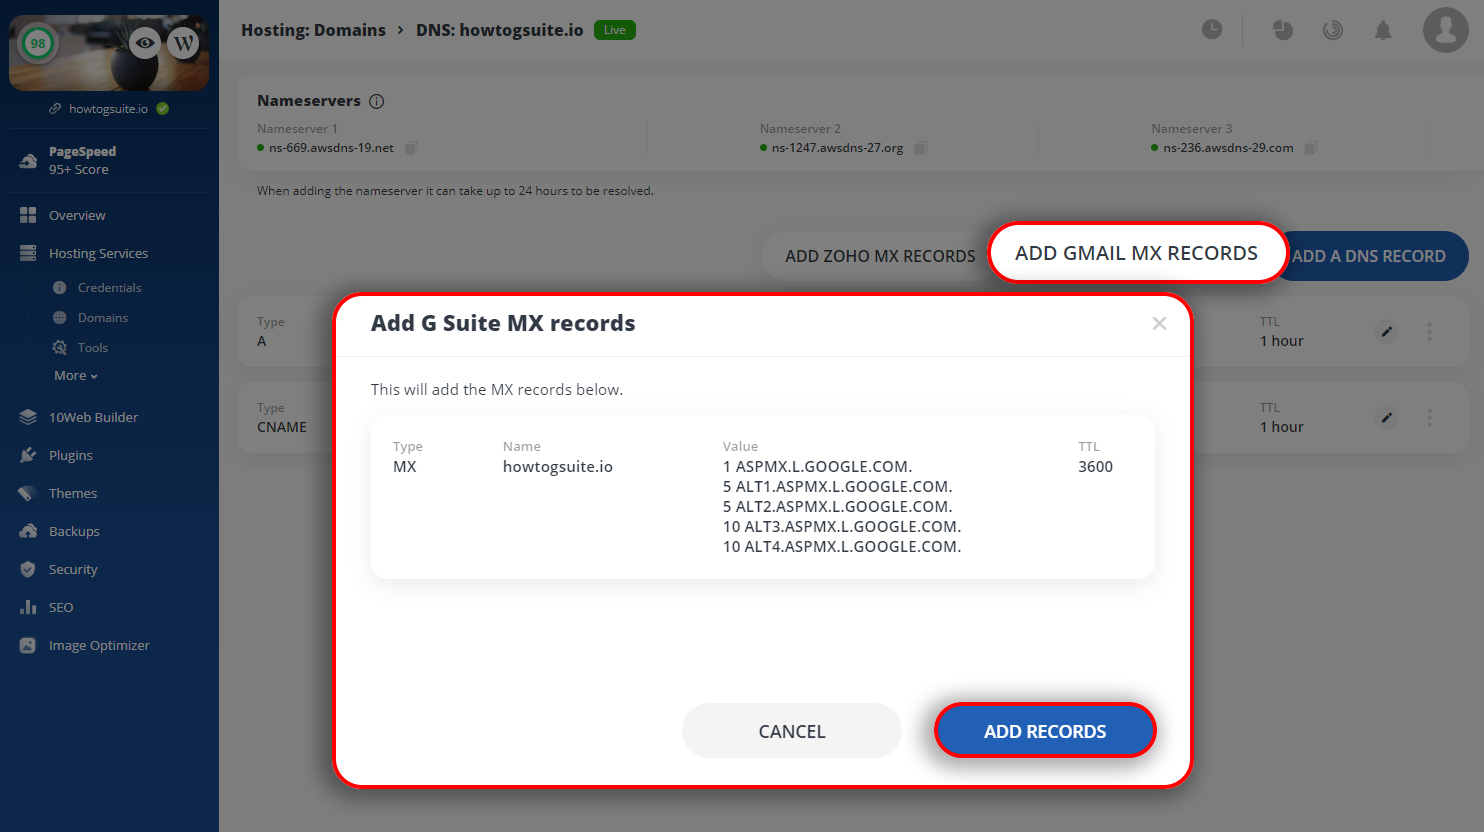1484x832 pixels.
Task: Open PageSpeed 95+ Score section
Action: (82, 160)
